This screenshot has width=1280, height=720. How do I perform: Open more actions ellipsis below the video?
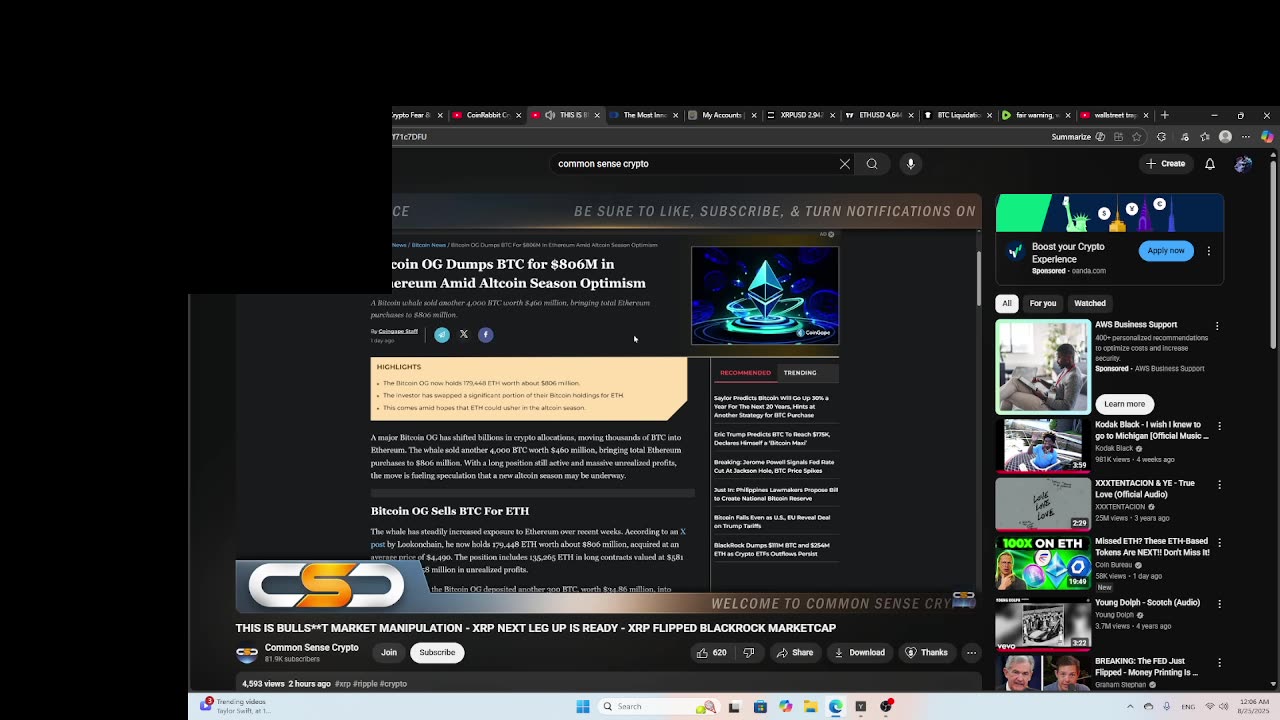971,653
